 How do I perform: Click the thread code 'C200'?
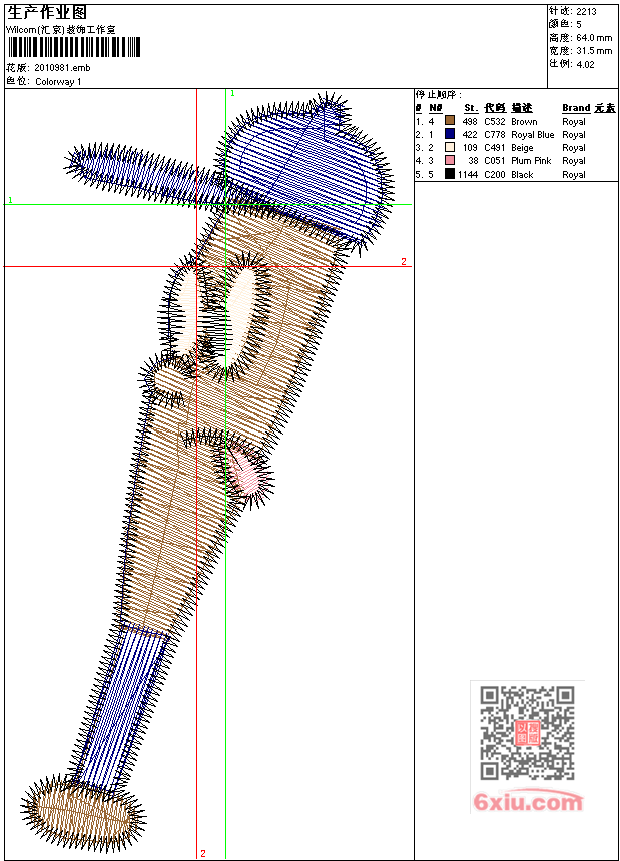point(495,175)
